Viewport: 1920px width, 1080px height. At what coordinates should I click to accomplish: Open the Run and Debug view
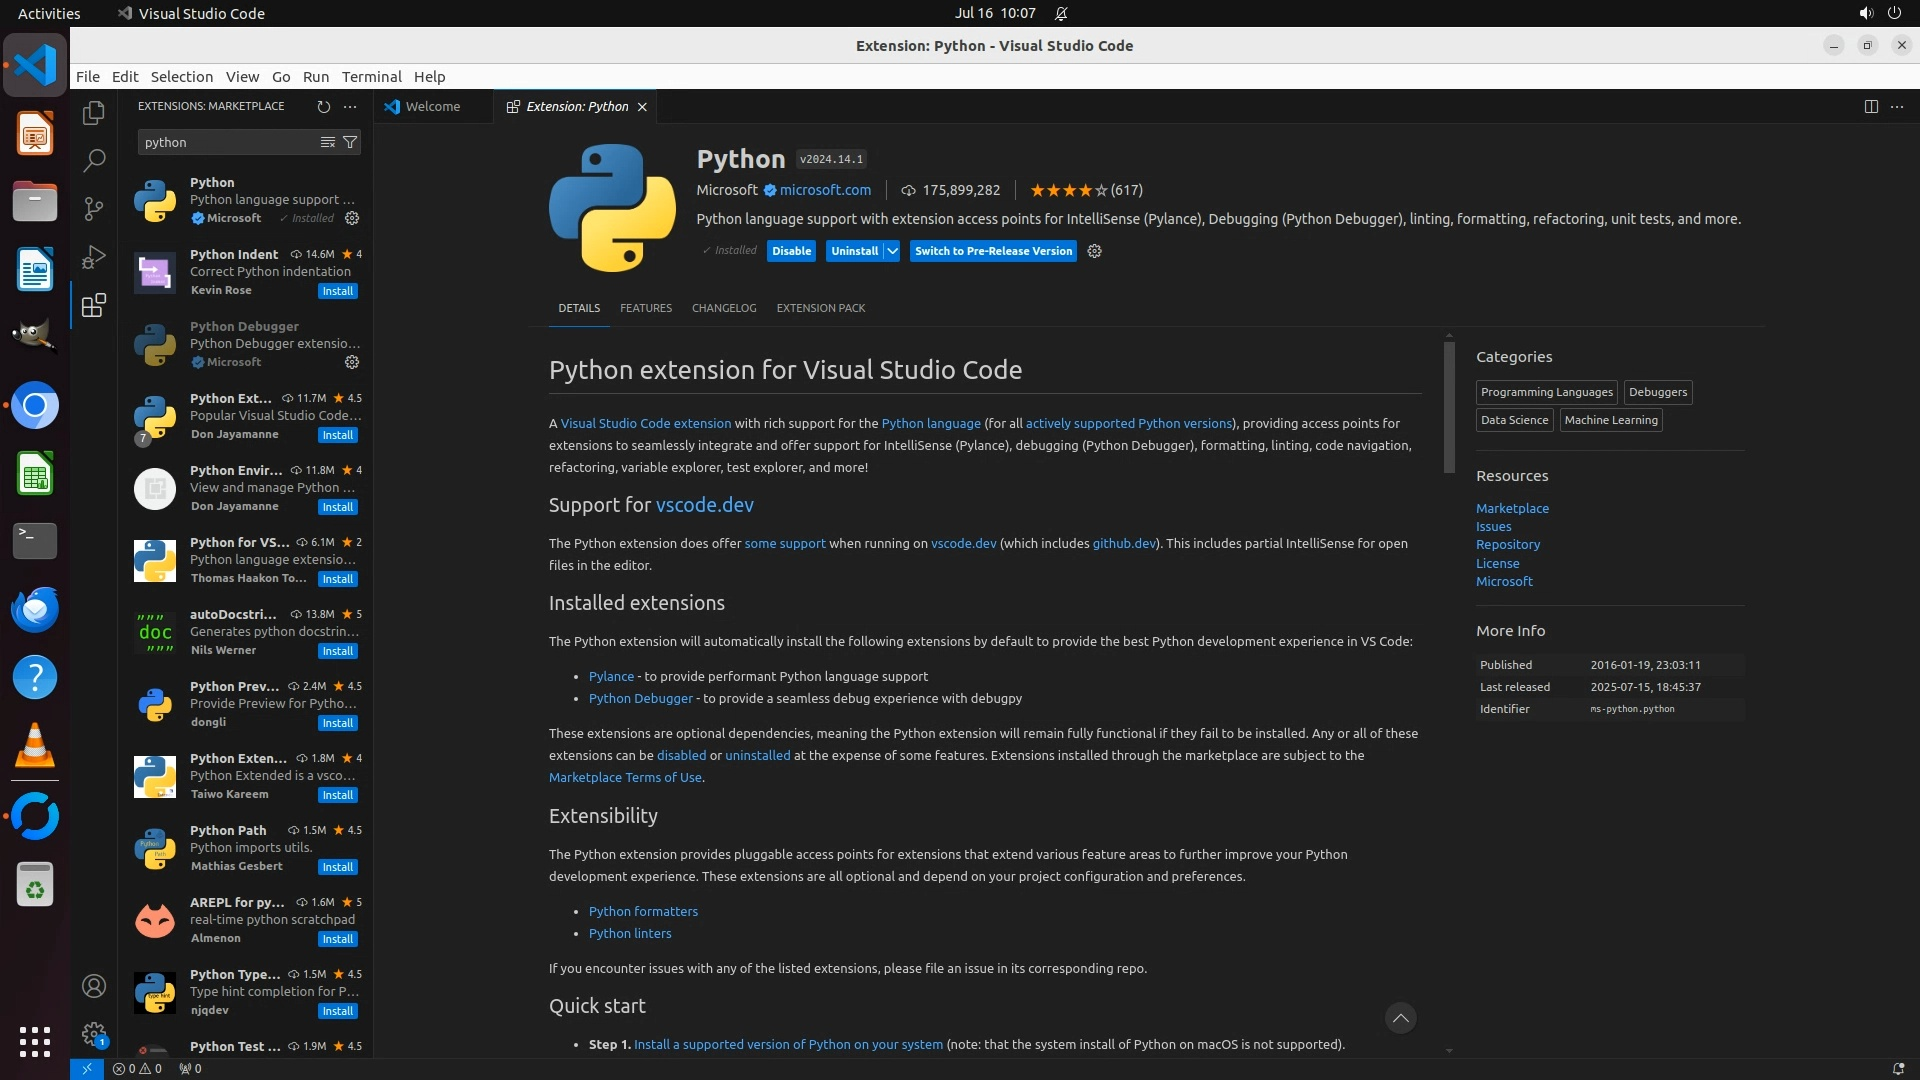pos(93,257)
